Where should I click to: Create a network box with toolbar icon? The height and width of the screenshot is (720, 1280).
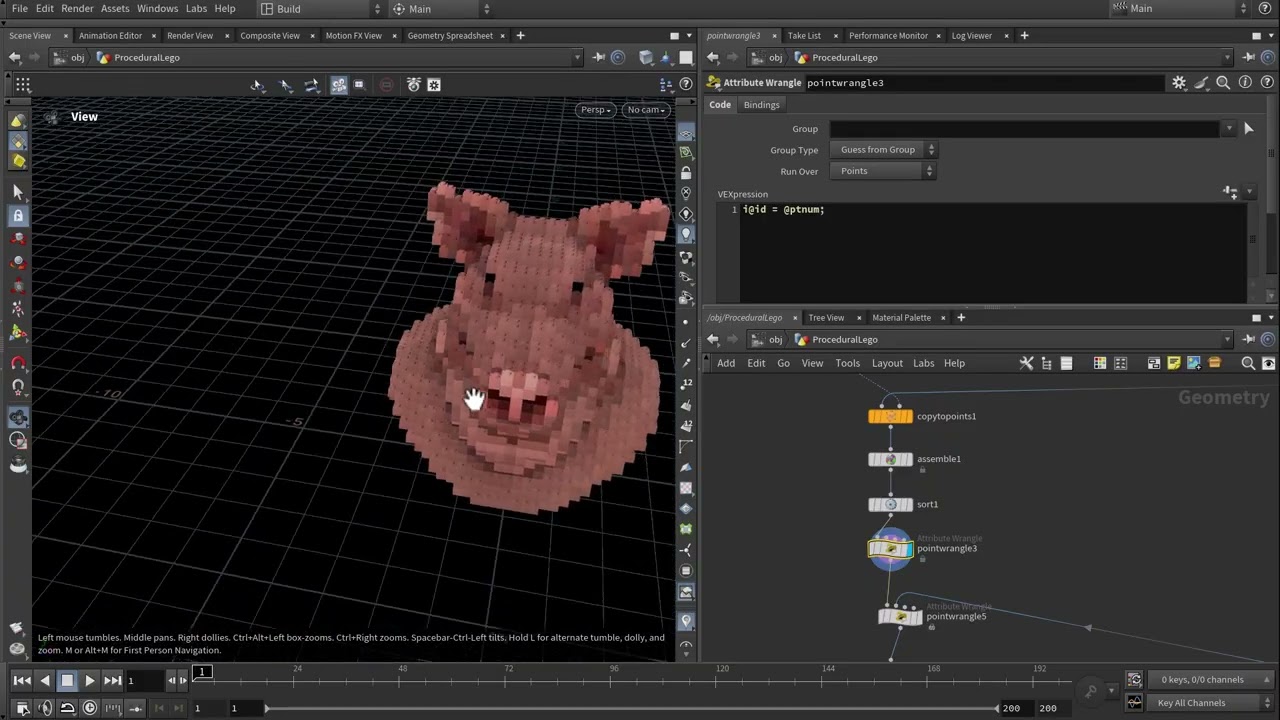pos(1154,363)
